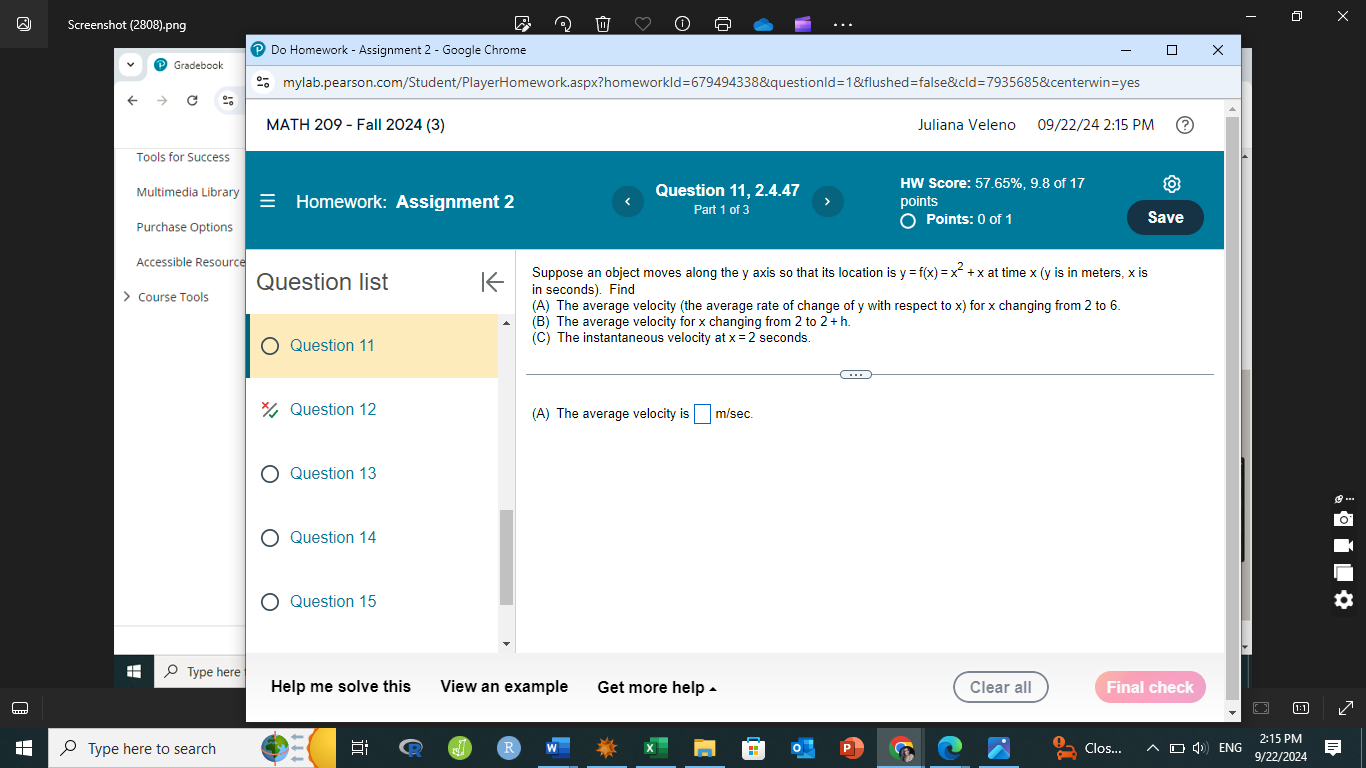The width and height of the screenshot is (1366, 768).
Task: Select the Question 13 status circle
Action: (x=270, y=474)
